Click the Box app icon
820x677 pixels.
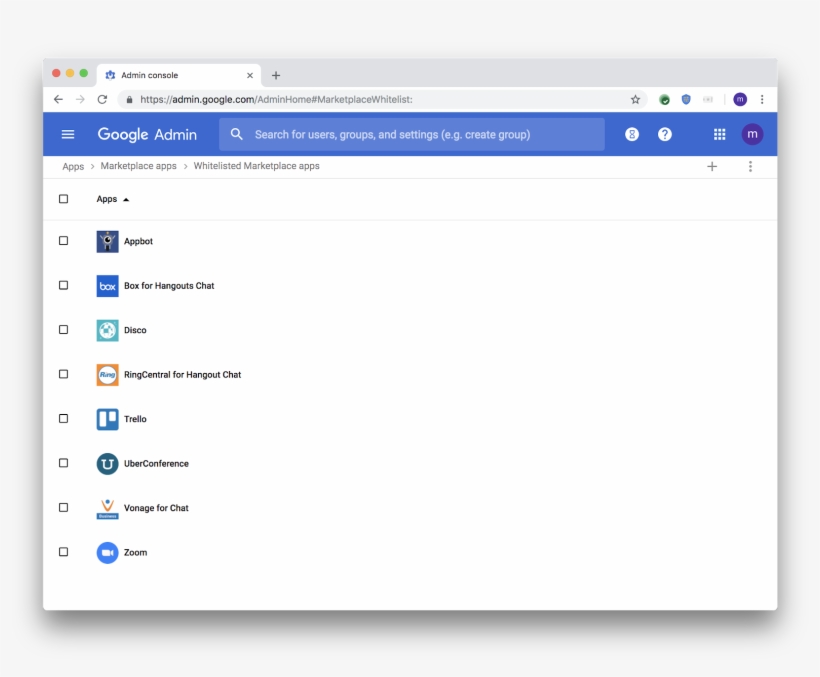[107, 286]
